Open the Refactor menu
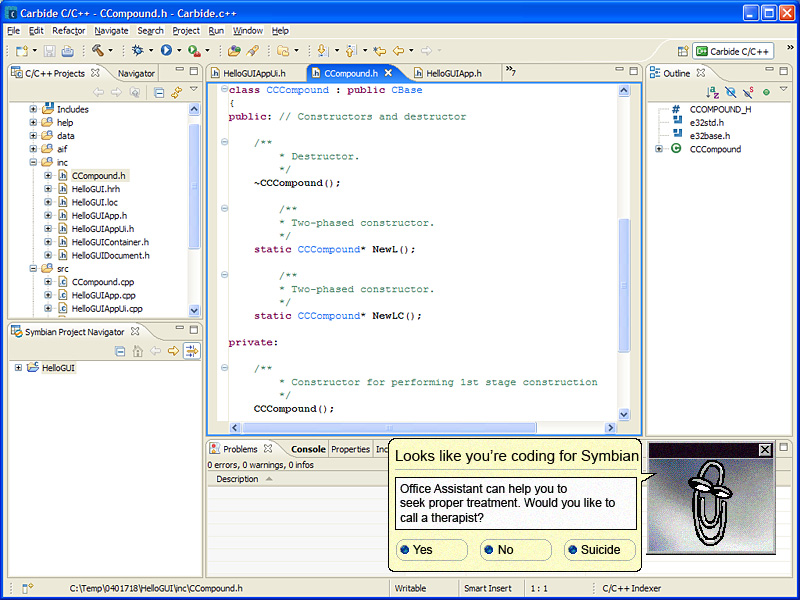Image resolution: width=800 pixels, height=600 pixels. click(68, 31)
